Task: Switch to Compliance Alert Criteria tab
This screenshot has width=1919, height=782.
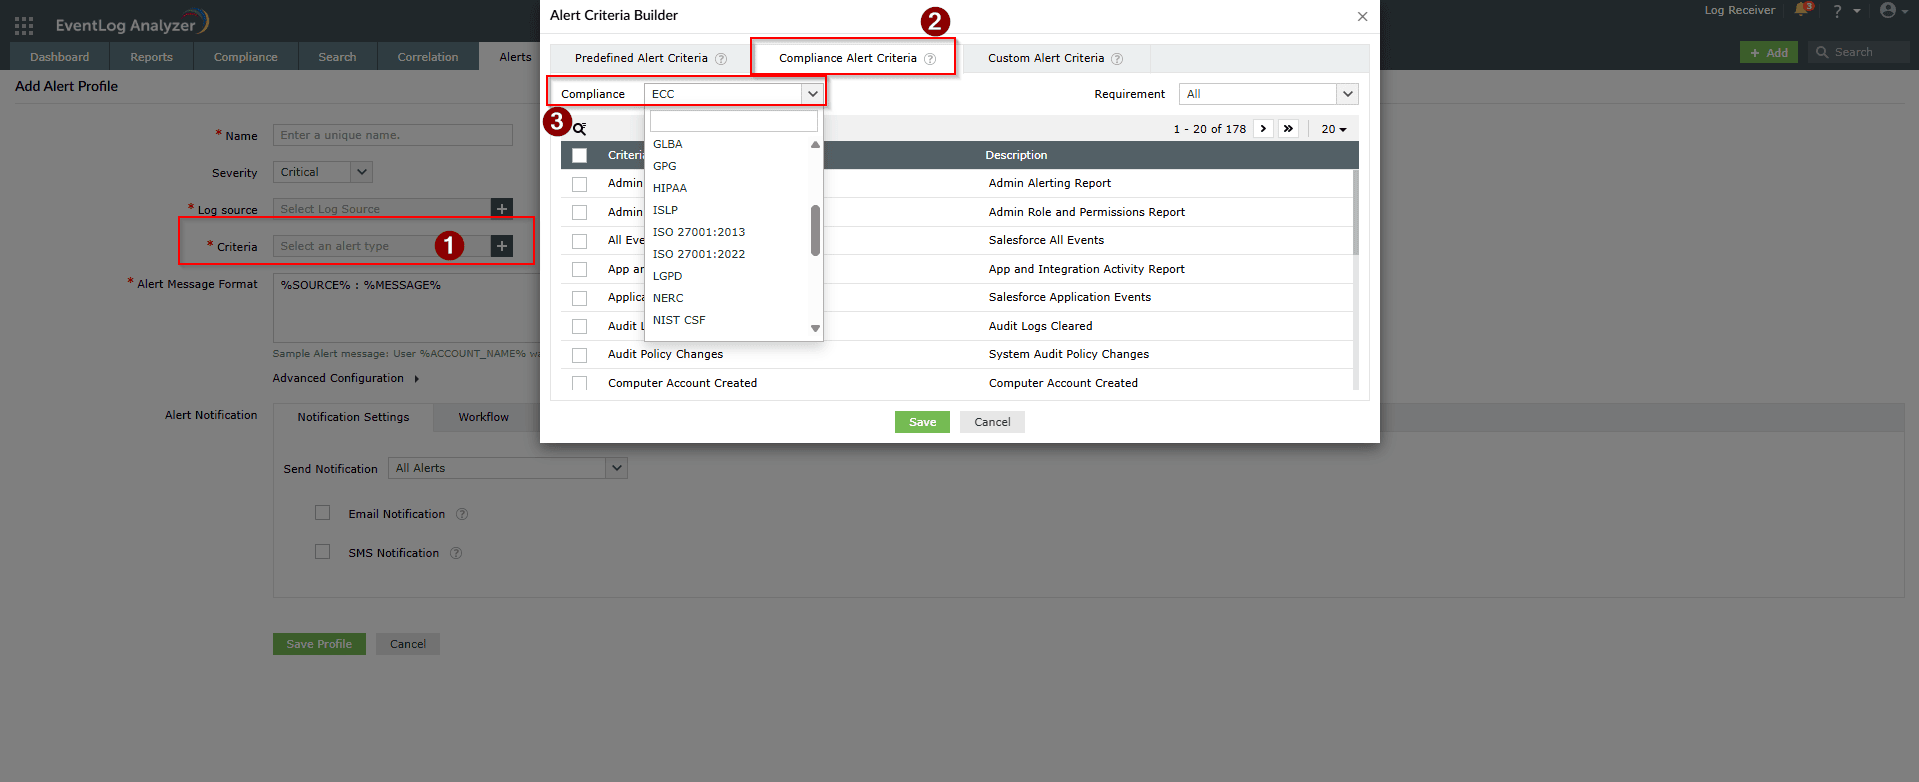Action: [857, 58]
